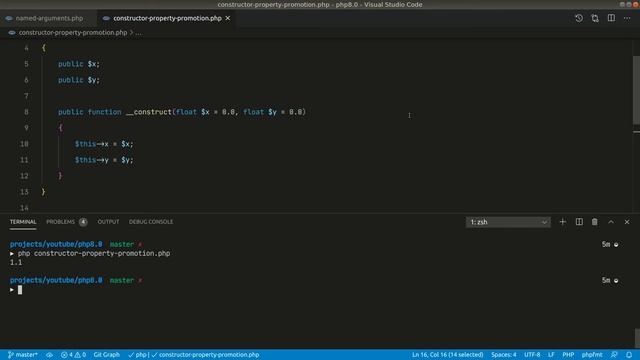Click the PHP file icon on named-arguments.php tab
Viewport: 640px width, 360px height.
coord(9,18)
